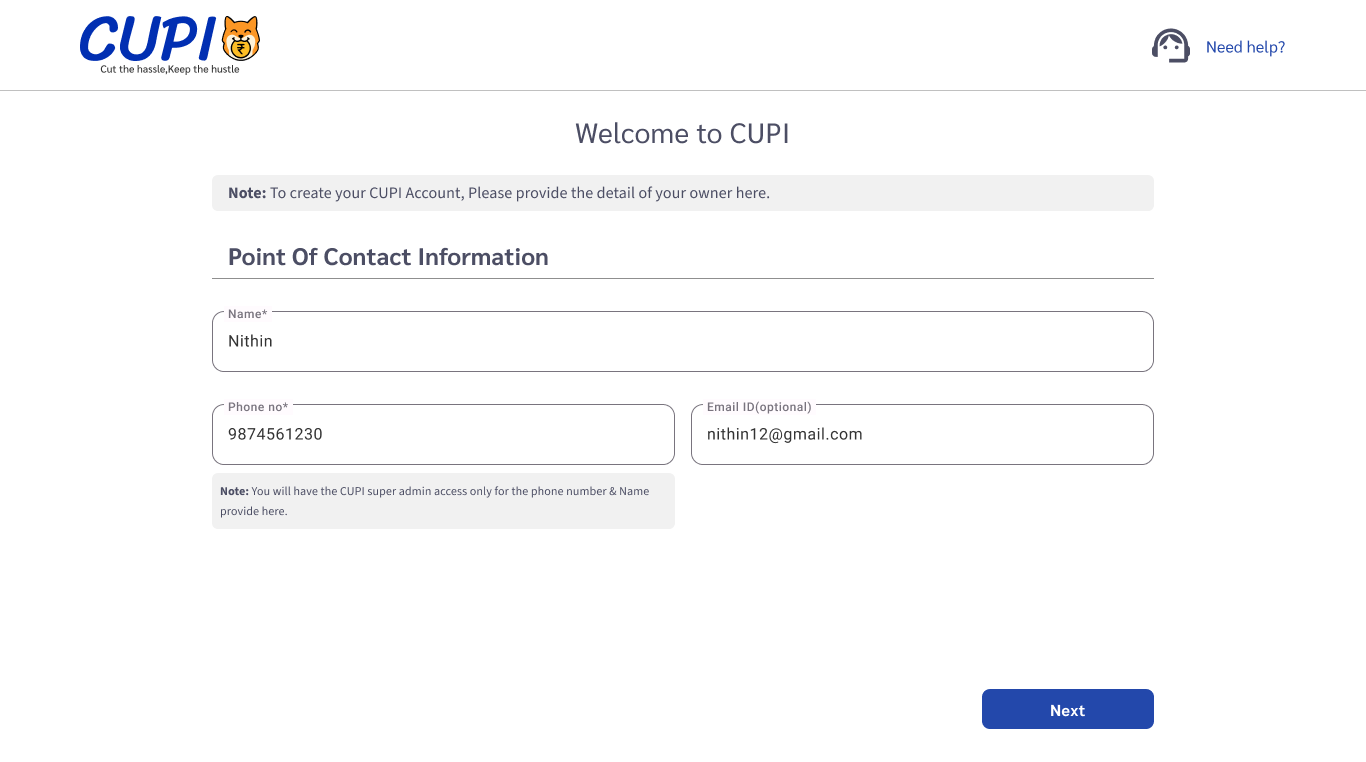Select the Phone no input field
The width and height of the screenshot is (1366, 762).
point(443,435)
